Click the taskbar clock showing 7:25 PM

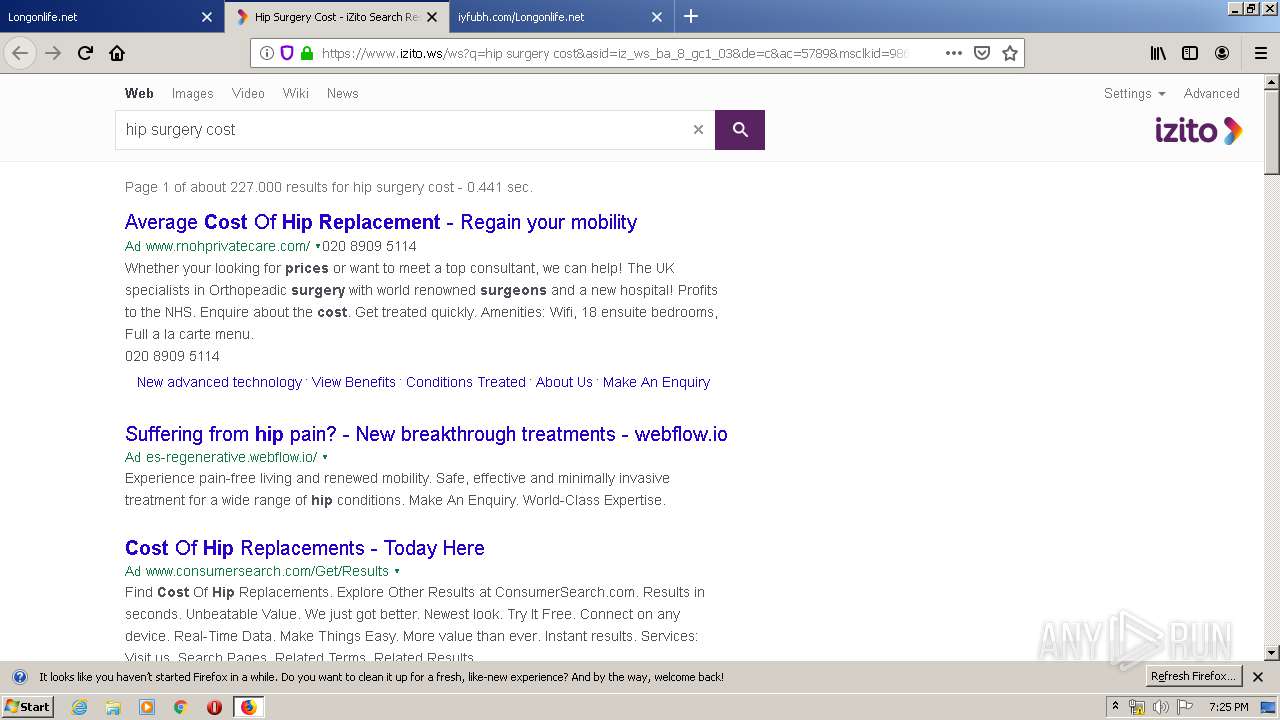pos(1229,707)
